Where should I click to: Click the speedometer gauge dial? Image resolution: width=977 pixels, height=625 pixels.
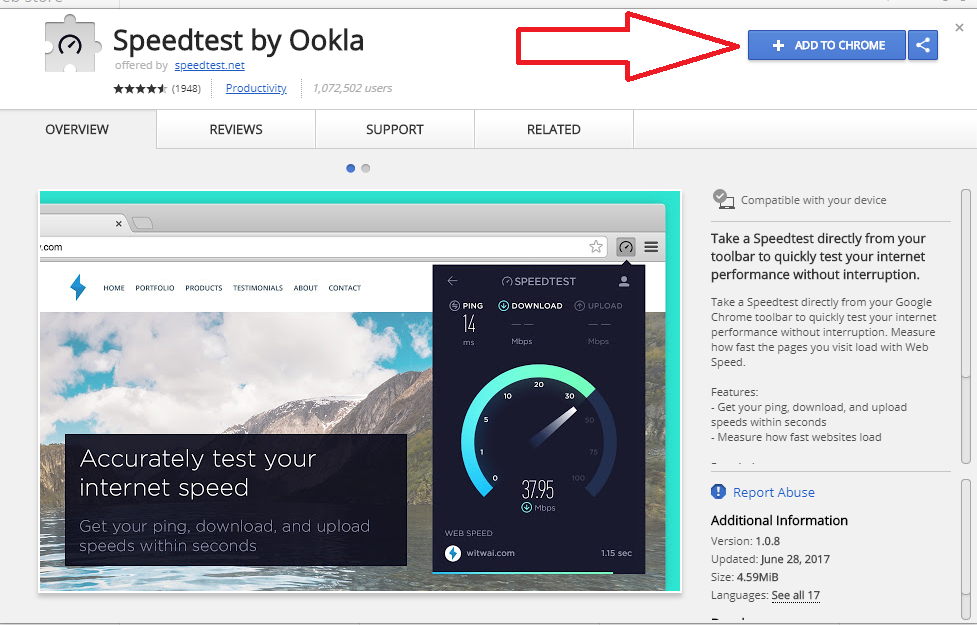[x=539, y=431]
